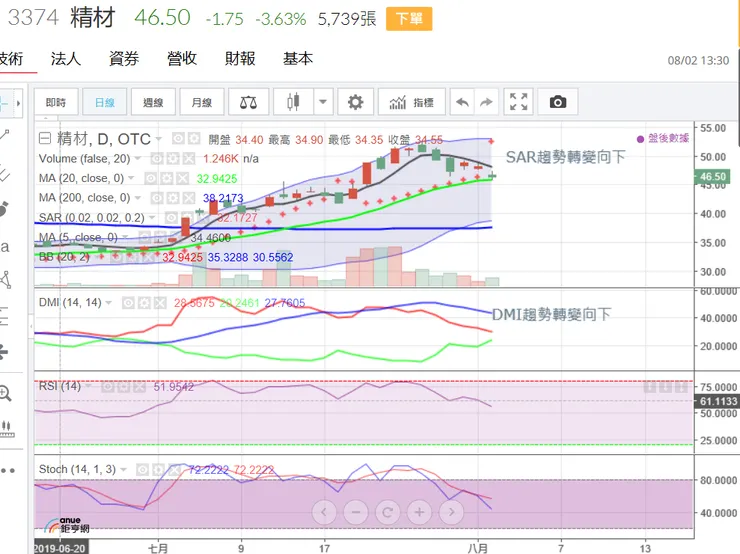Select the pitchfork lines tool
This screenshot has width=740, height=554.
click(4, 173)
